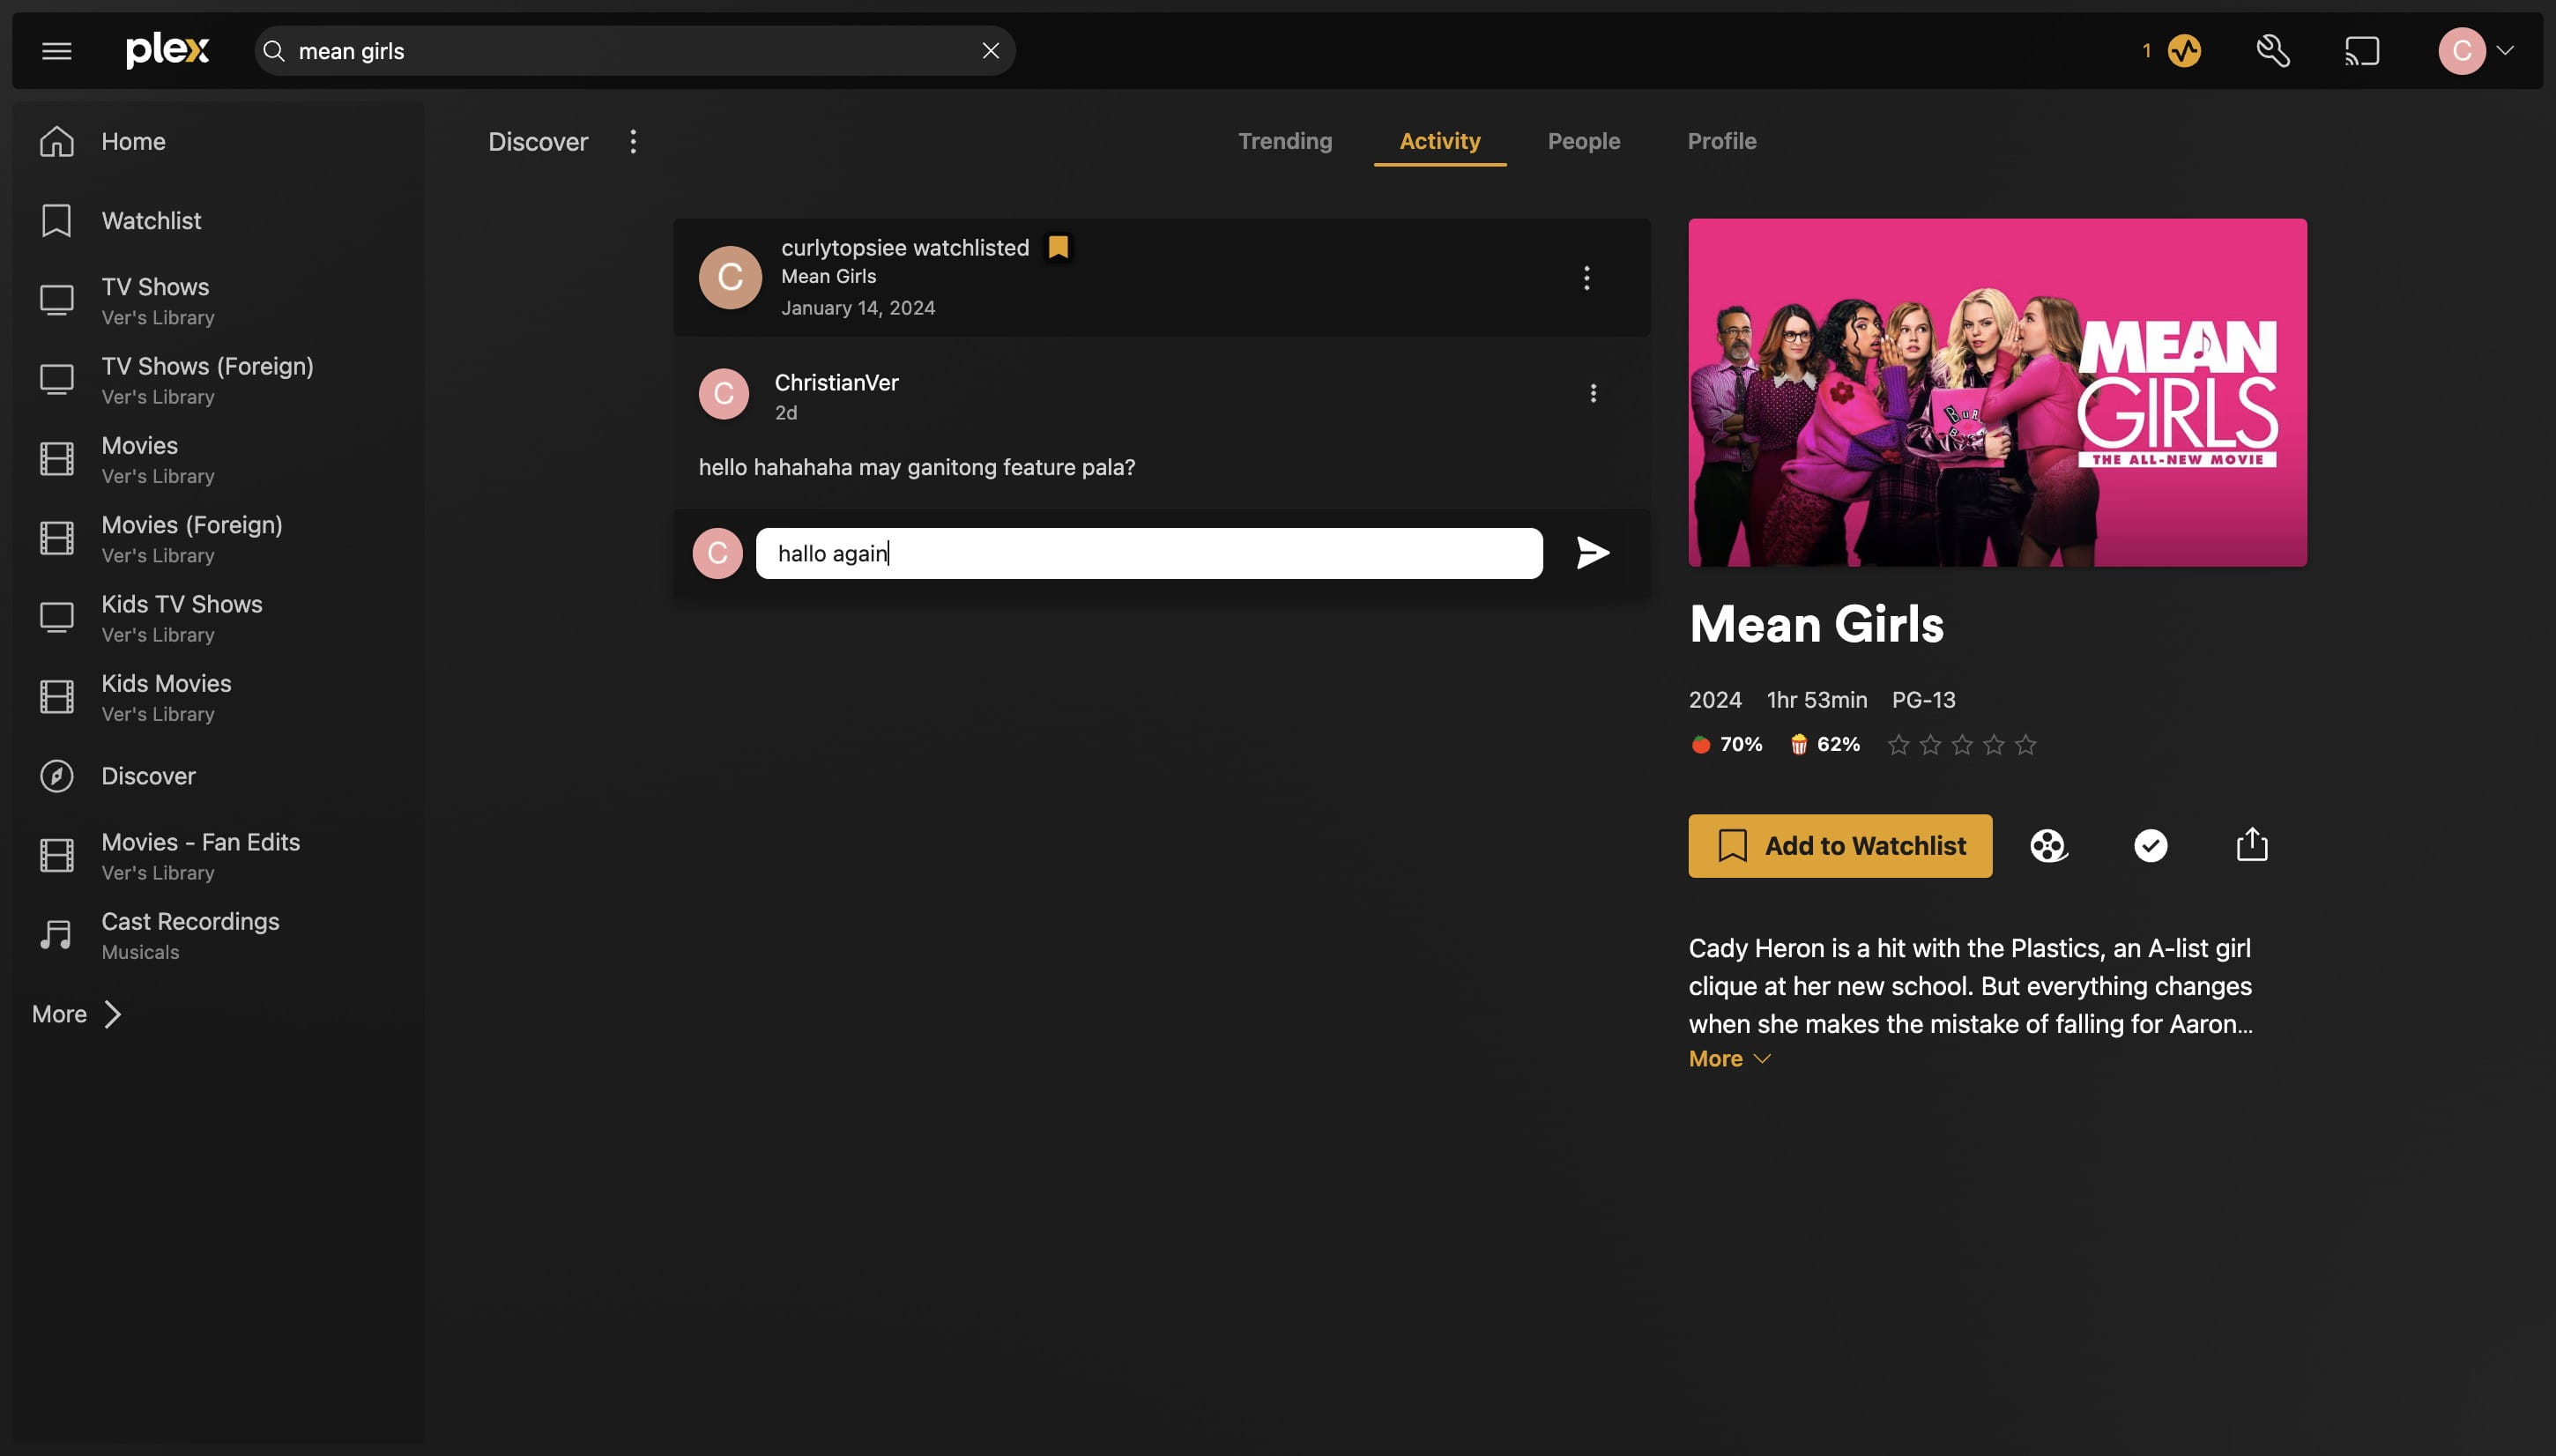This screenshot has height=1456, width=2556.
Task: Clear the 'mean girls' search text
Action: pyautogui.click(x=990, y=51)
